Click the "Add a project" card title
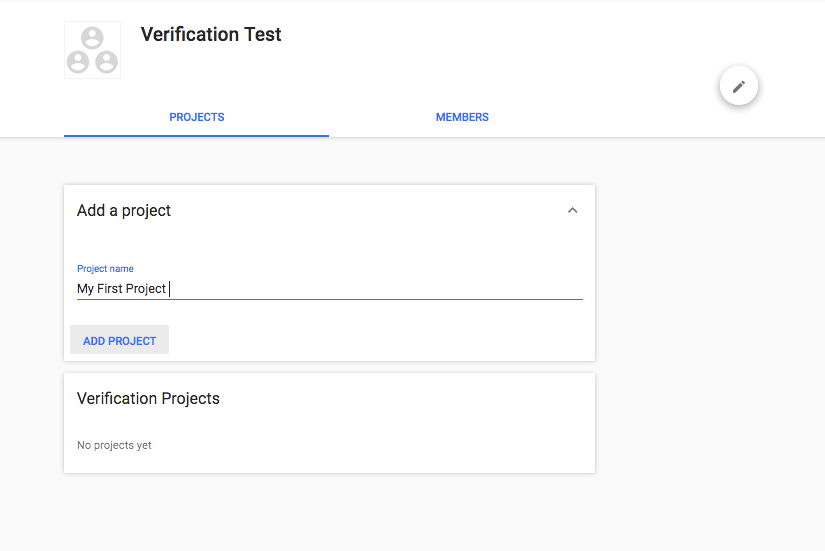Image resolution: width=825 pixels, height=551 pixels. pos(124,211)
